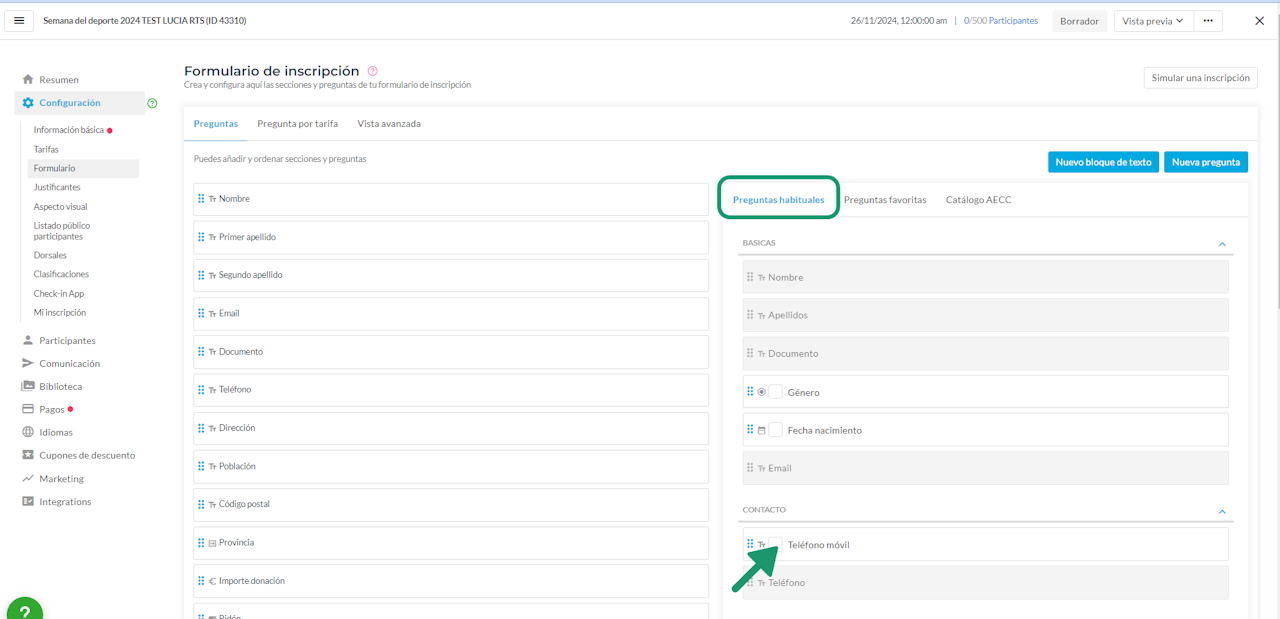This screenshot has width=1280, height=619.
Task: Tick the Teléfono móvil checkbox
Action: (x=775, y=544)
